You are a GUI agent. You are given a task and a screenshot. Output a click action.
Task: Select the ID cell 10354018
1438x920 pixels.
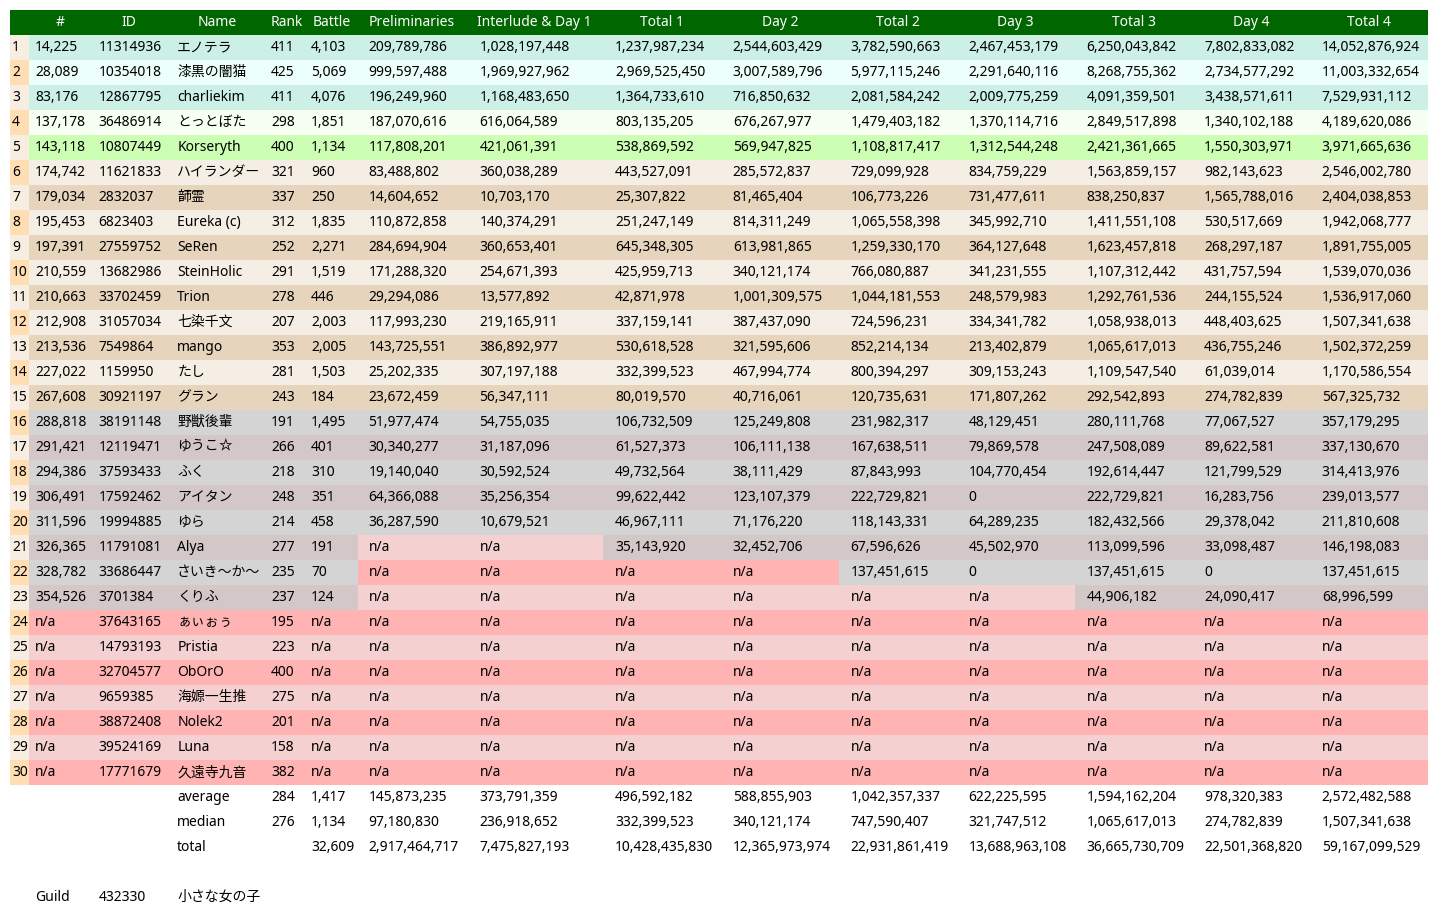(x=130, y=71)
